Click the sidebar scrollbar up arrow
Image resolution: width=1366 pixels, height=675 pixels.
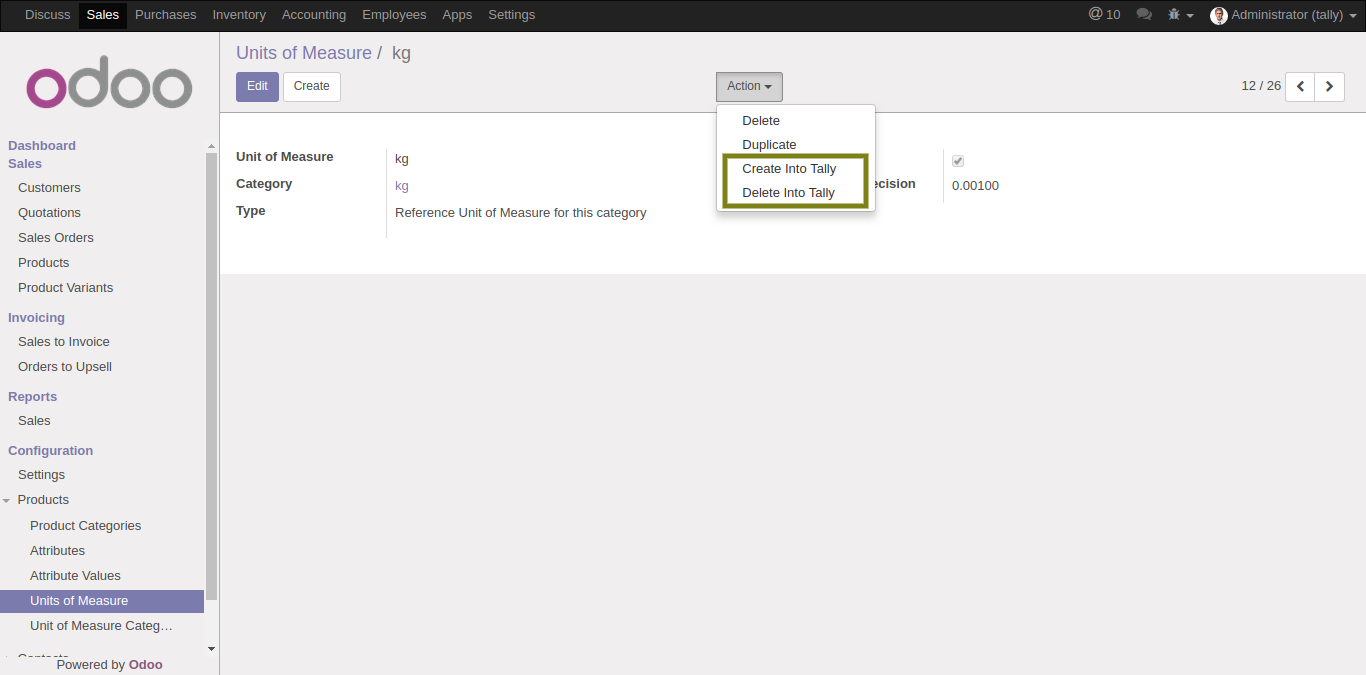click(211, 146)
